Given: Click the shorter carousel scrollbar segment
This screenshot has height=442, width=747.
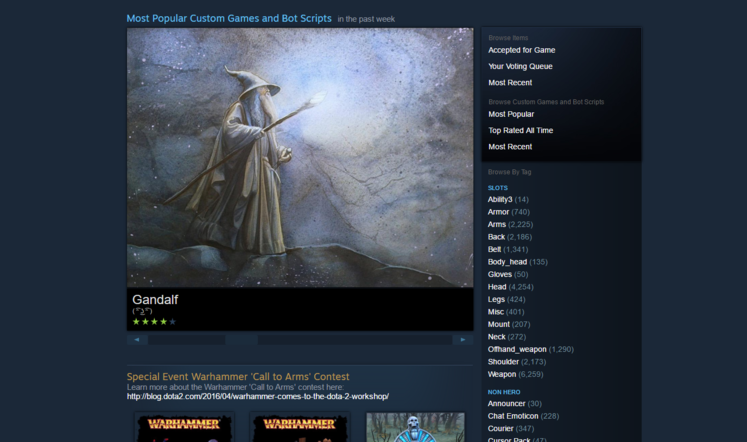Looking at the screenshot, I should pos(187,340).
